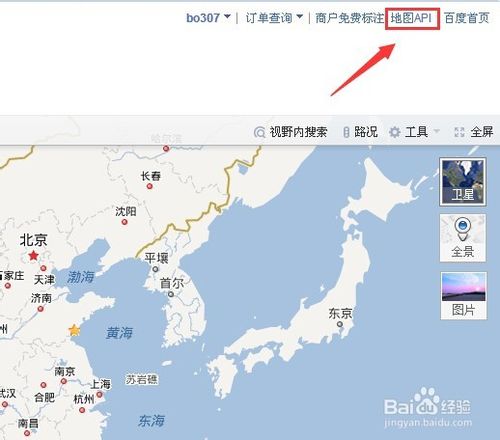Screen dimensions: 500x440
Task: Click the 黄海 sea label
Action: (119, 333)
